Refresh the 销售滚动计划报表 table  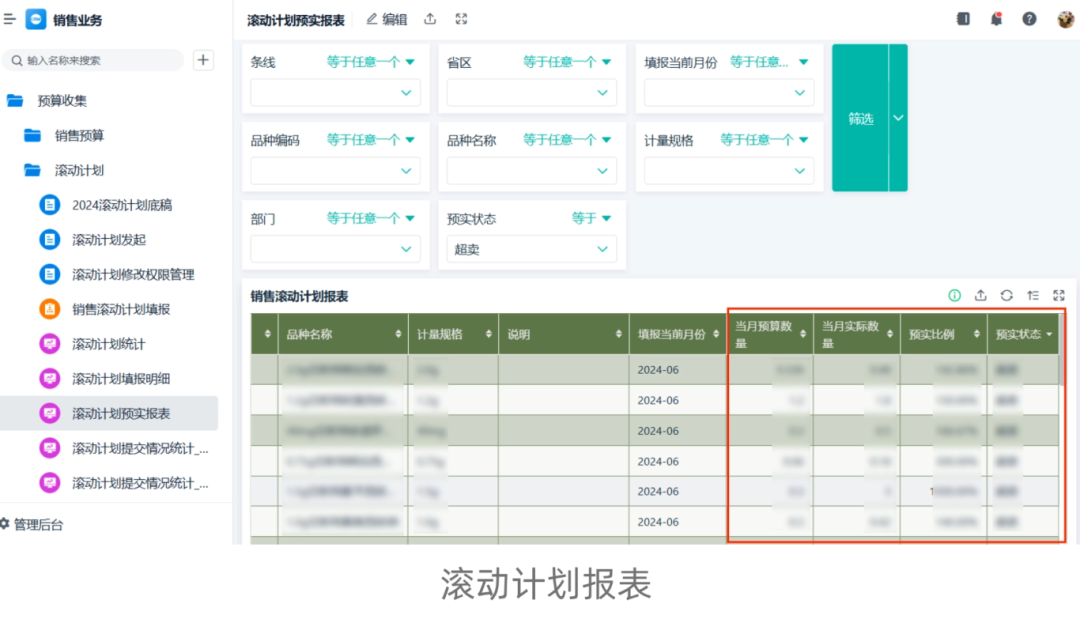pyautogui.click(x=1007, y=296)
